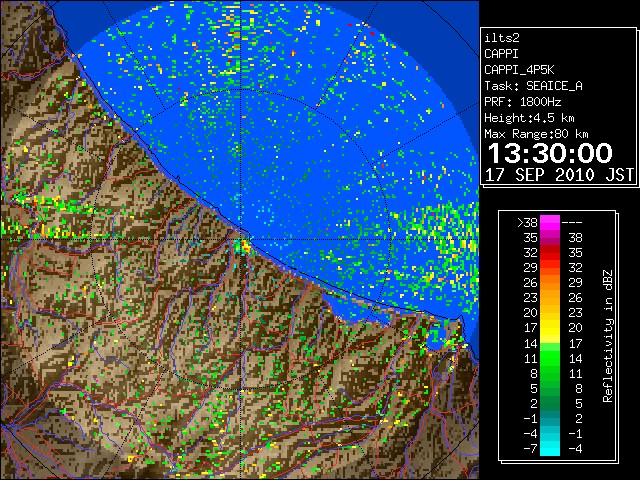Click the 'Height:4.5 km' text
Screen dimensions: 640x480
point(529,118)
